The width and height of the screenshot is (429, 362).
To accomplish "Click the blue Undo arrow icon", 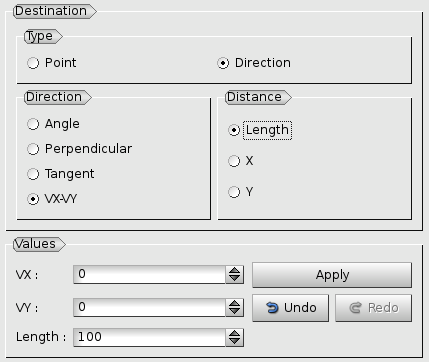I will coord(272,308).
